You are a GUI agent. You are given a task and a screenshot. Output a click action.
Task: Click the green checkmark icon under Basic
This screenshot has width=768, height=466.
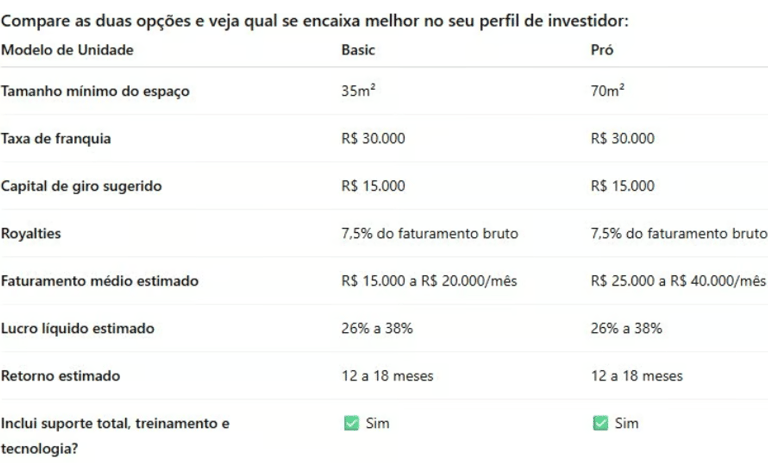click(x=351, y=423)
